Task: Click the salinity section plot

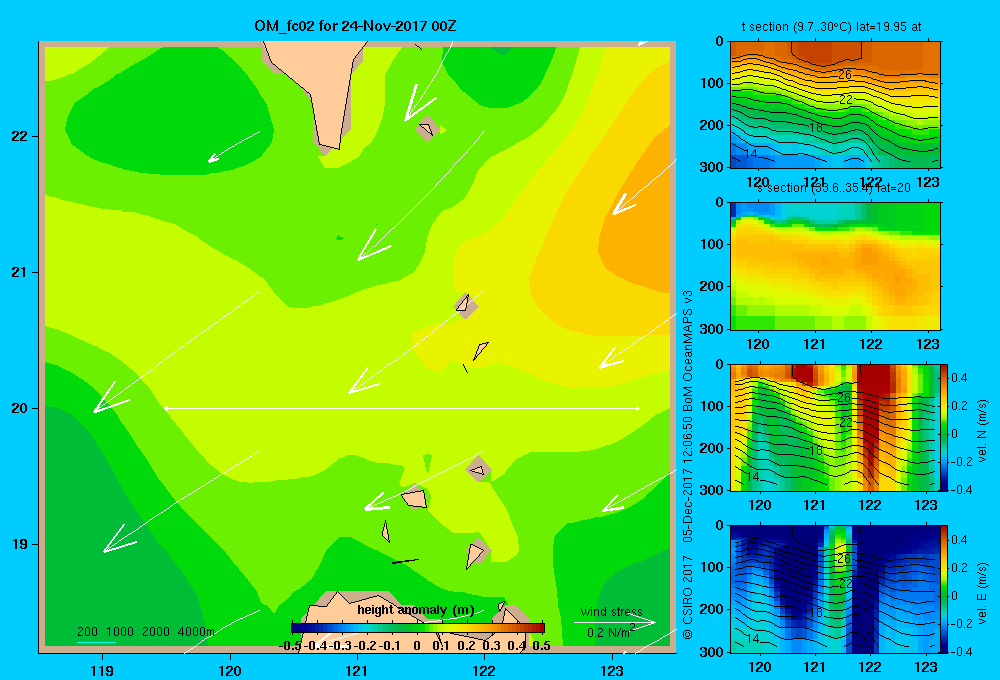Action: (x=835, y=266)
